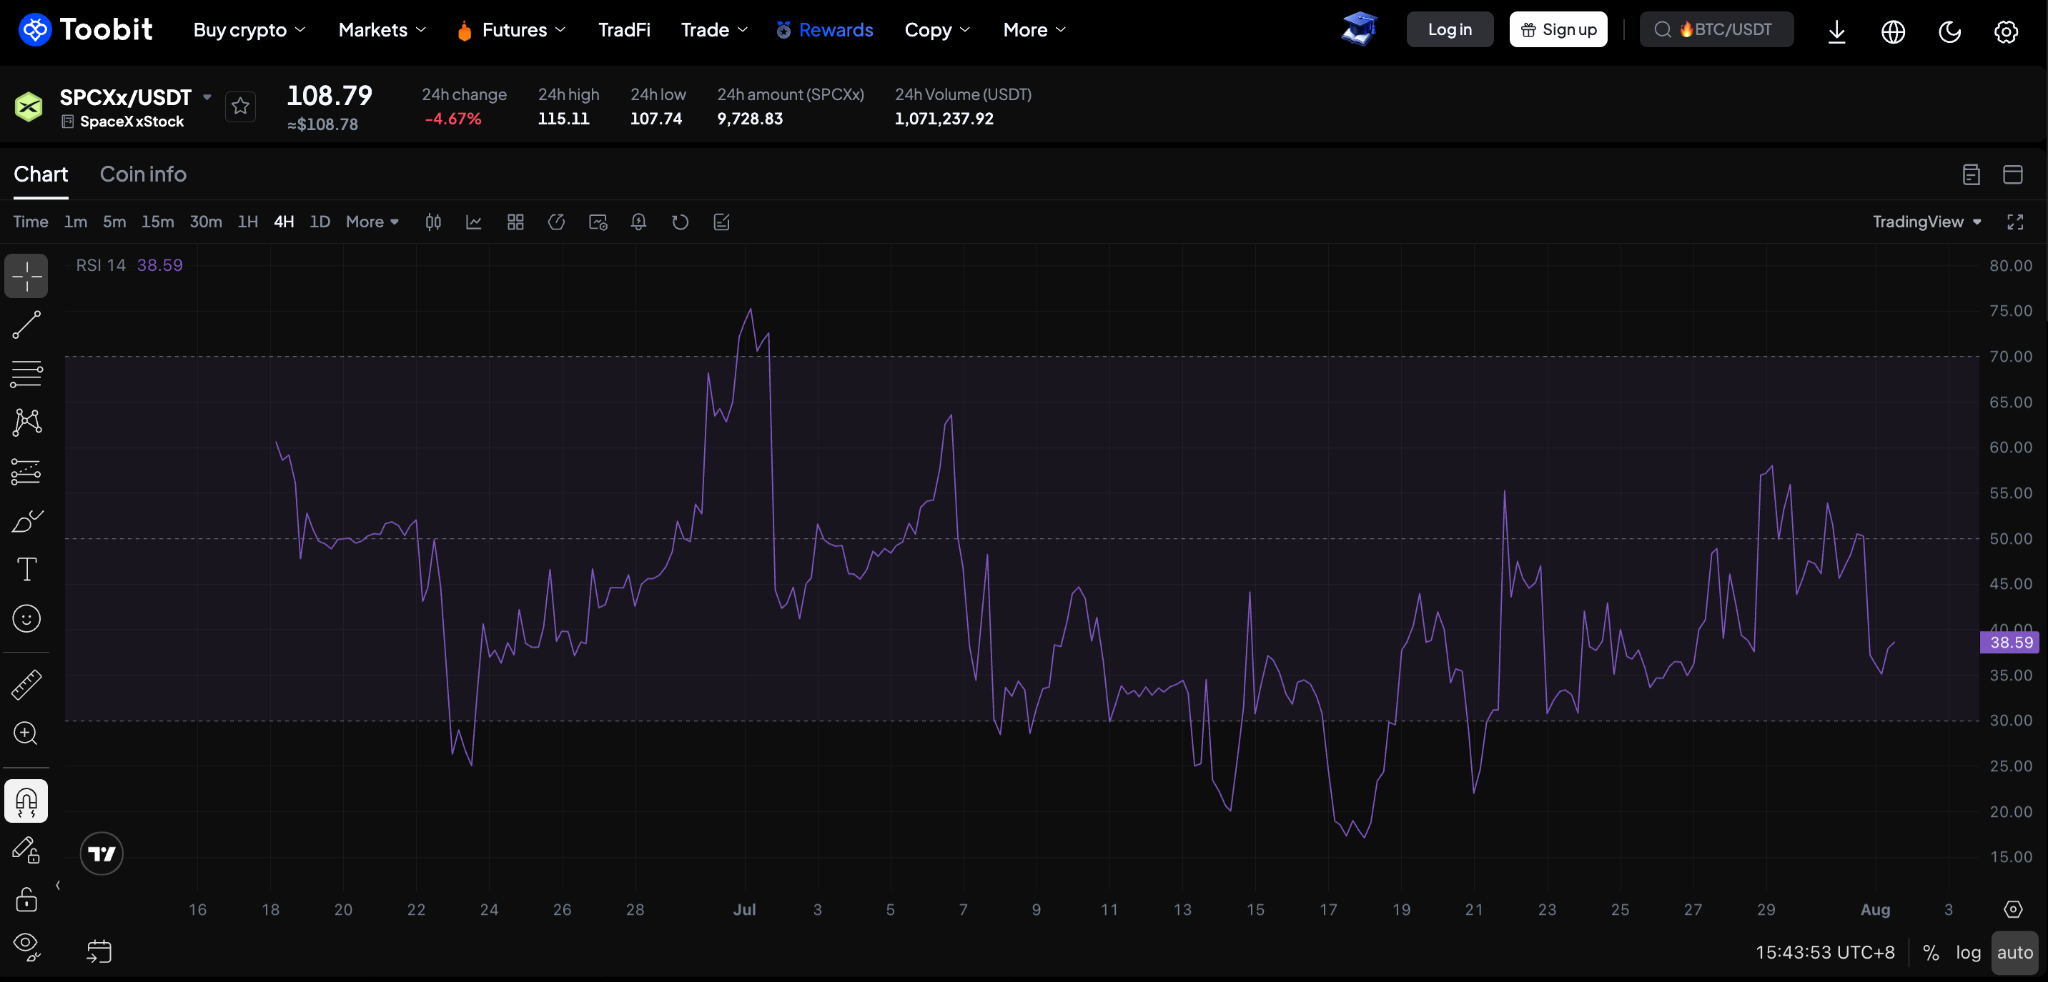Screen dimensions: 2048x982
Task: Select the text annotation tool
Action: tap(26, 569)
